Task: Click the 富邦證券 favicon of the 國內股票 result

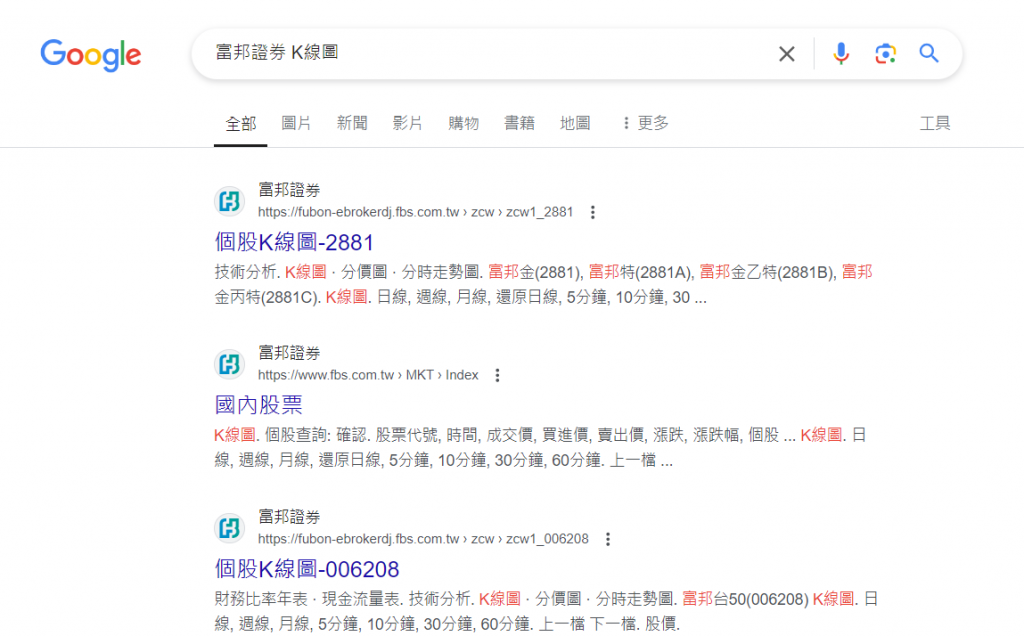Action: coord(229,364)
